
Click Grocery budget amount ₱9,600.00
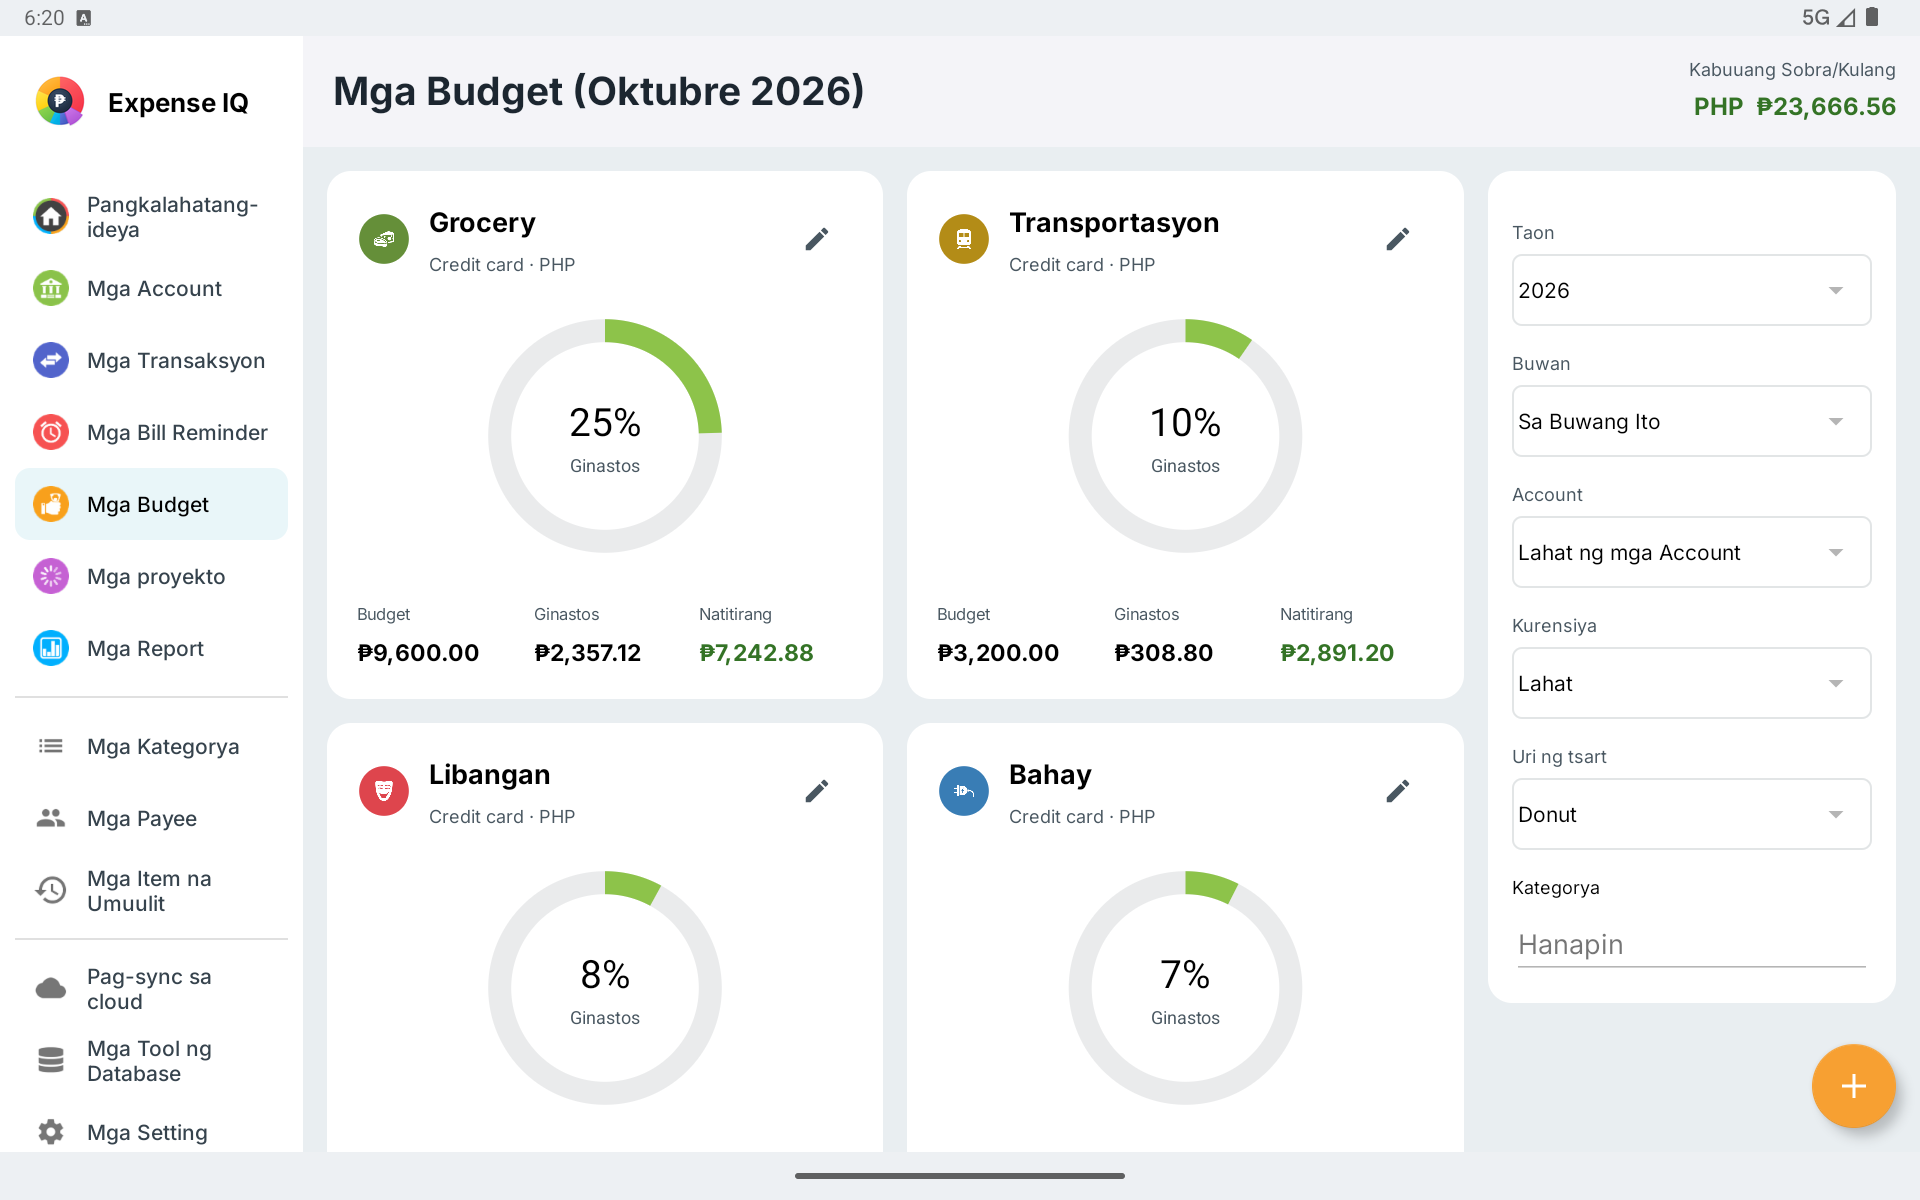pyautogui.click(x=418, y=653)
